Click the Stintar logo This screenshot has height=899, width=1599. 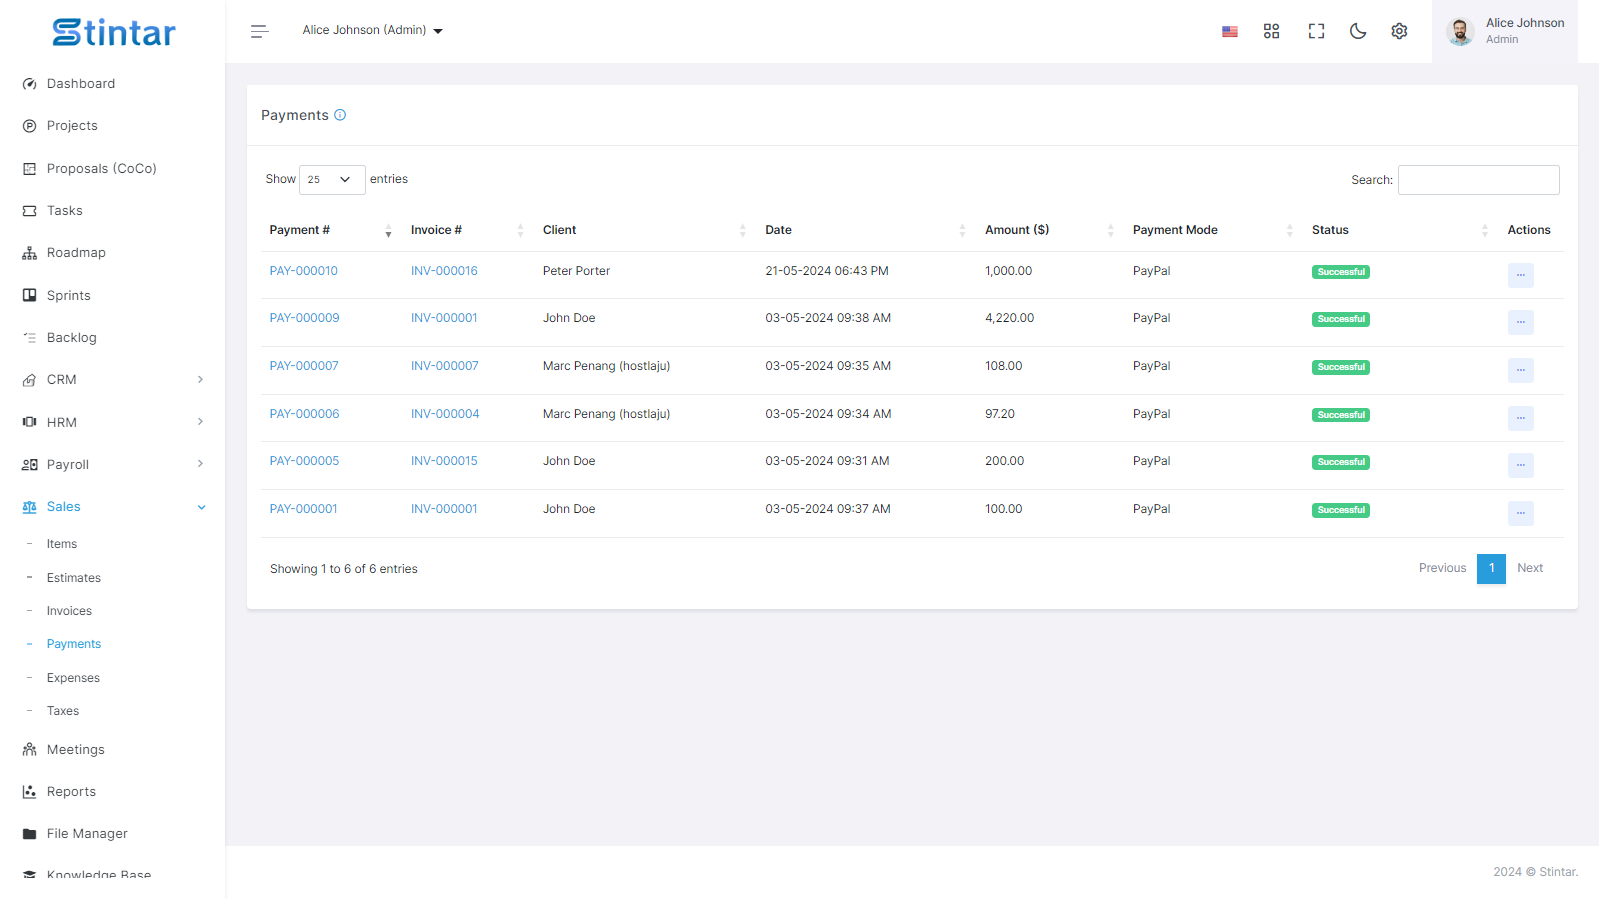114,33
